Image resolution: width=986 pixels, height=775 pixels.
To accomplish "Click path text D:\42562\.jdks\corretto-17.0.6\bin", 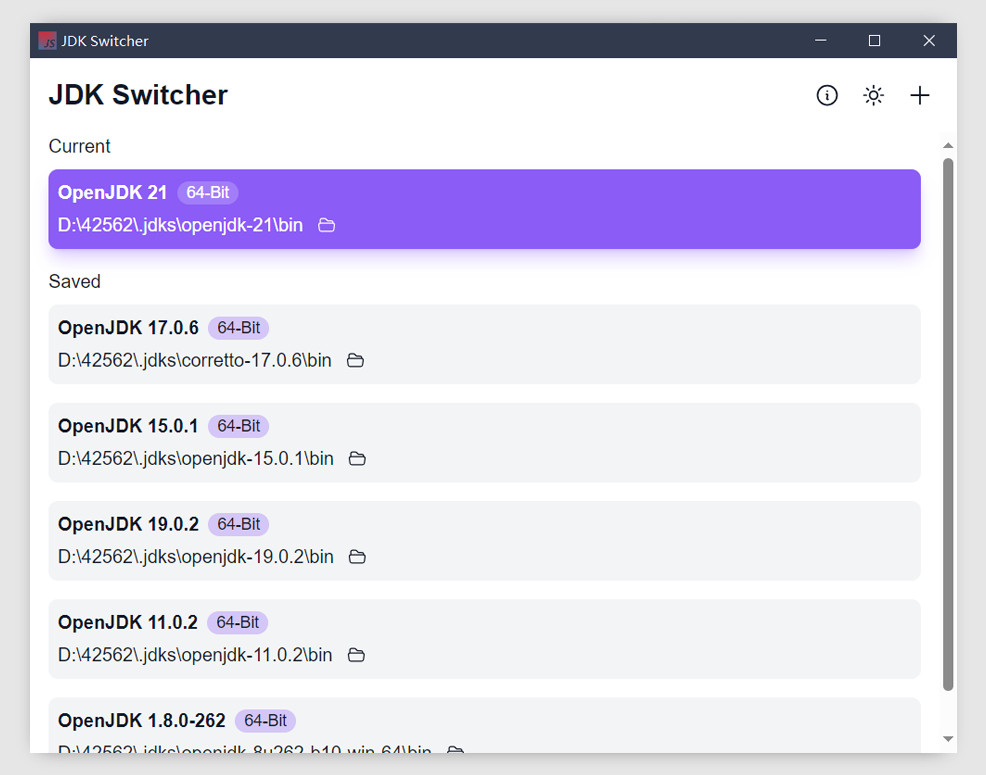I will [194, 360].
